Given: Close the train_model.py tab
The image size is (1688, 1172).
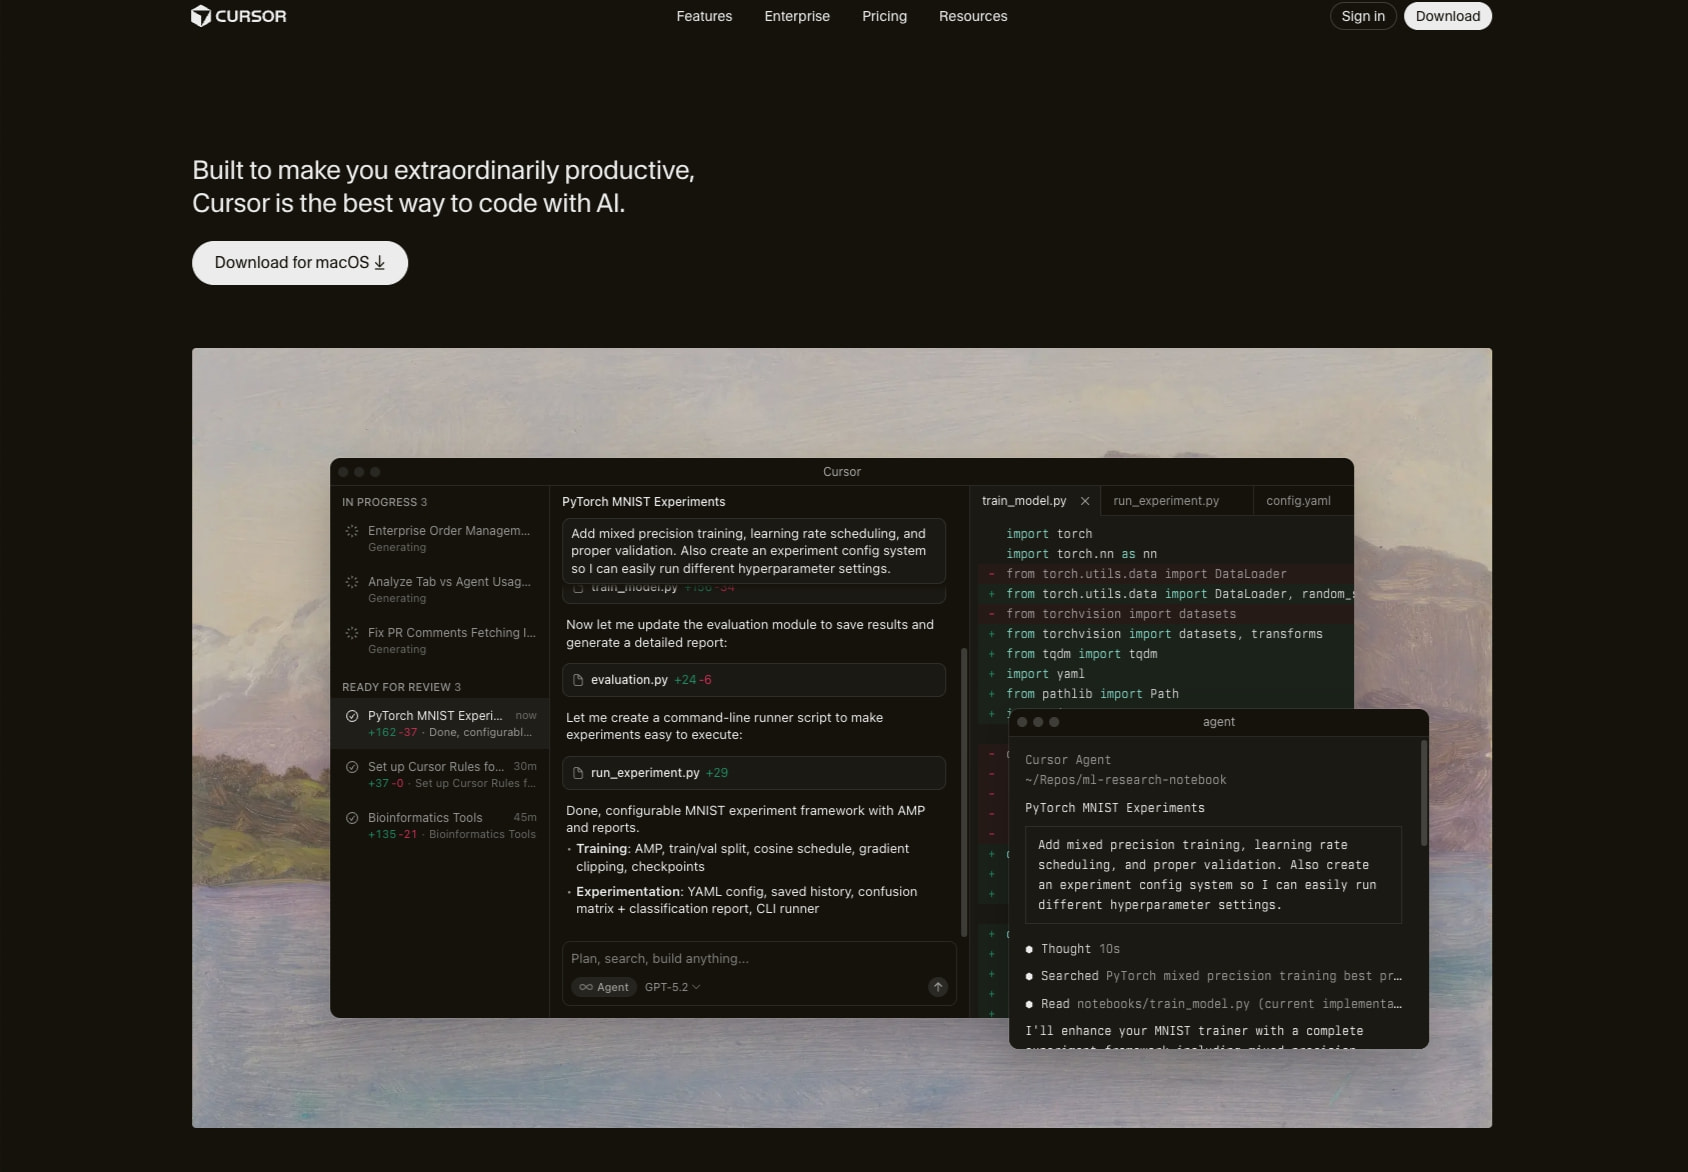Looking at the screenshot, I should pos(1085,501).
